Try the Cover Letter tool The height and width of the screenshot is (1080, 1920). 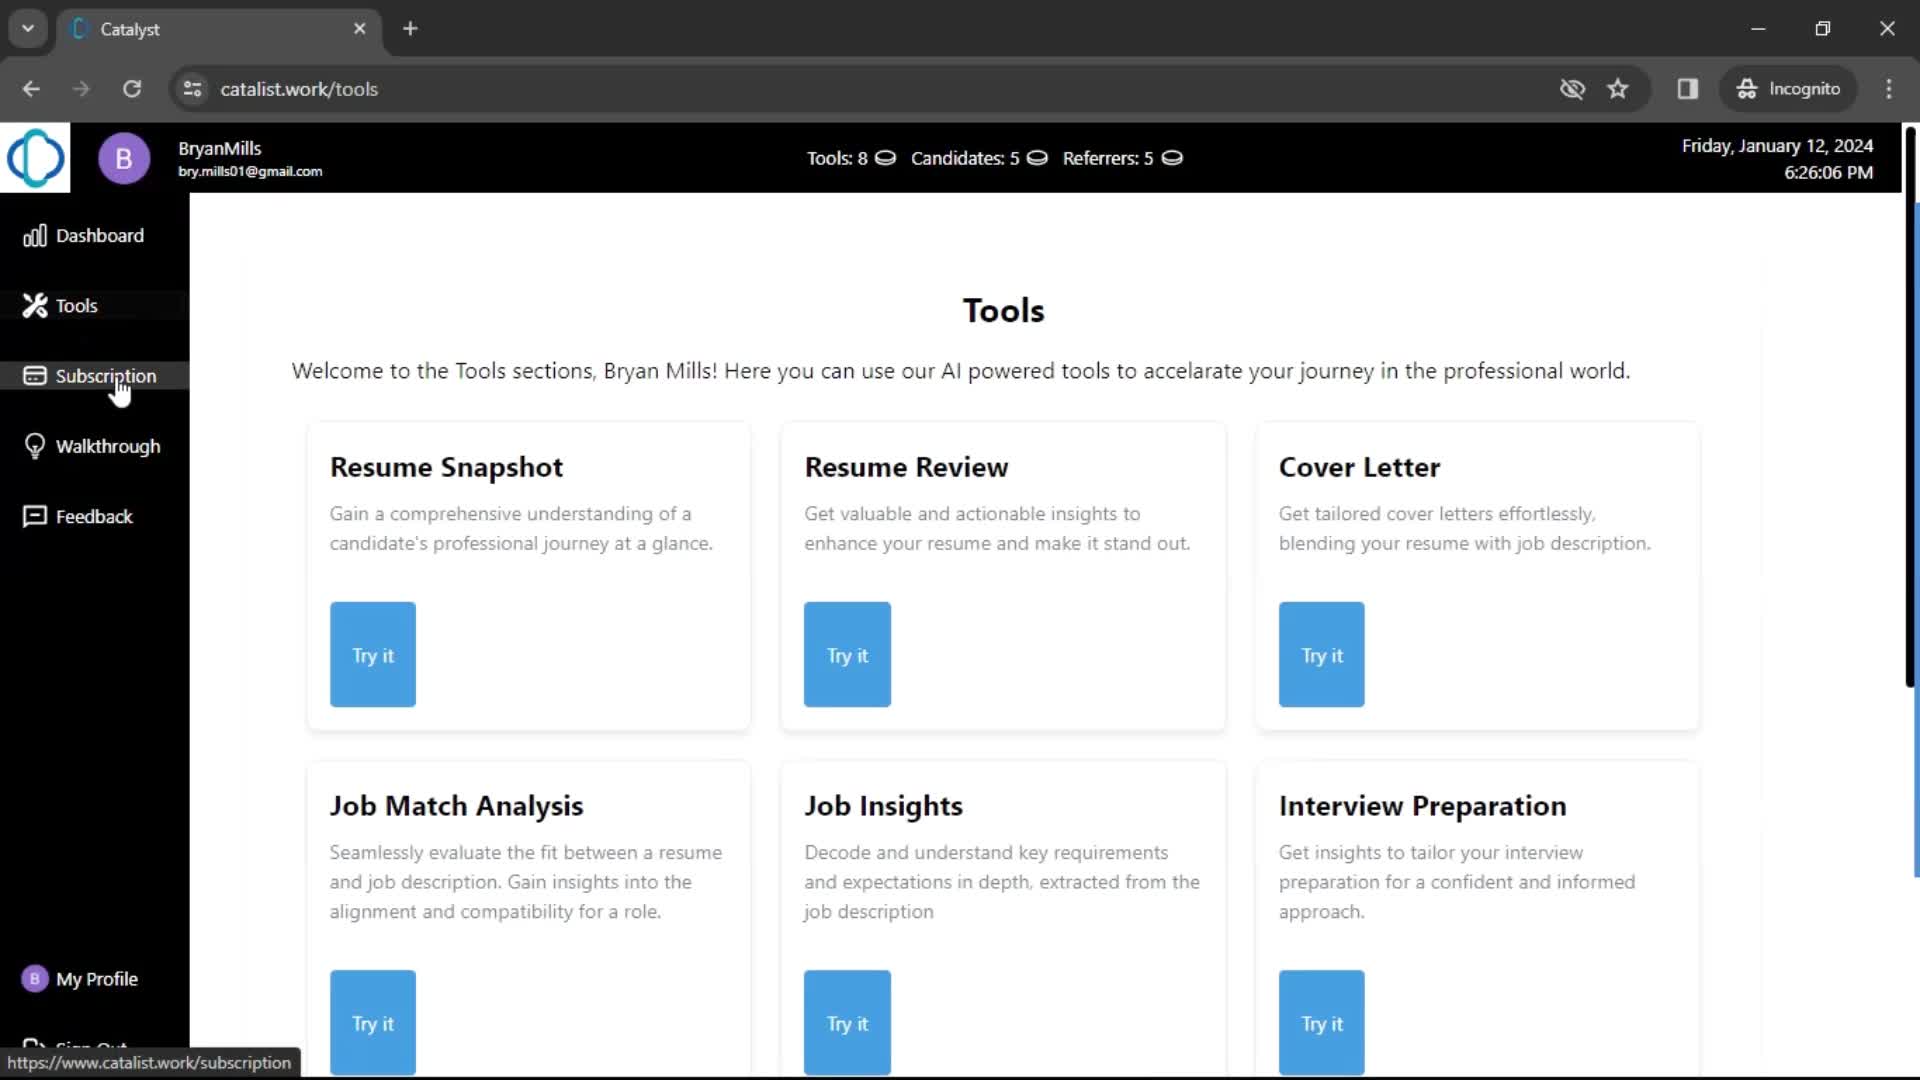pos(1321,654)
